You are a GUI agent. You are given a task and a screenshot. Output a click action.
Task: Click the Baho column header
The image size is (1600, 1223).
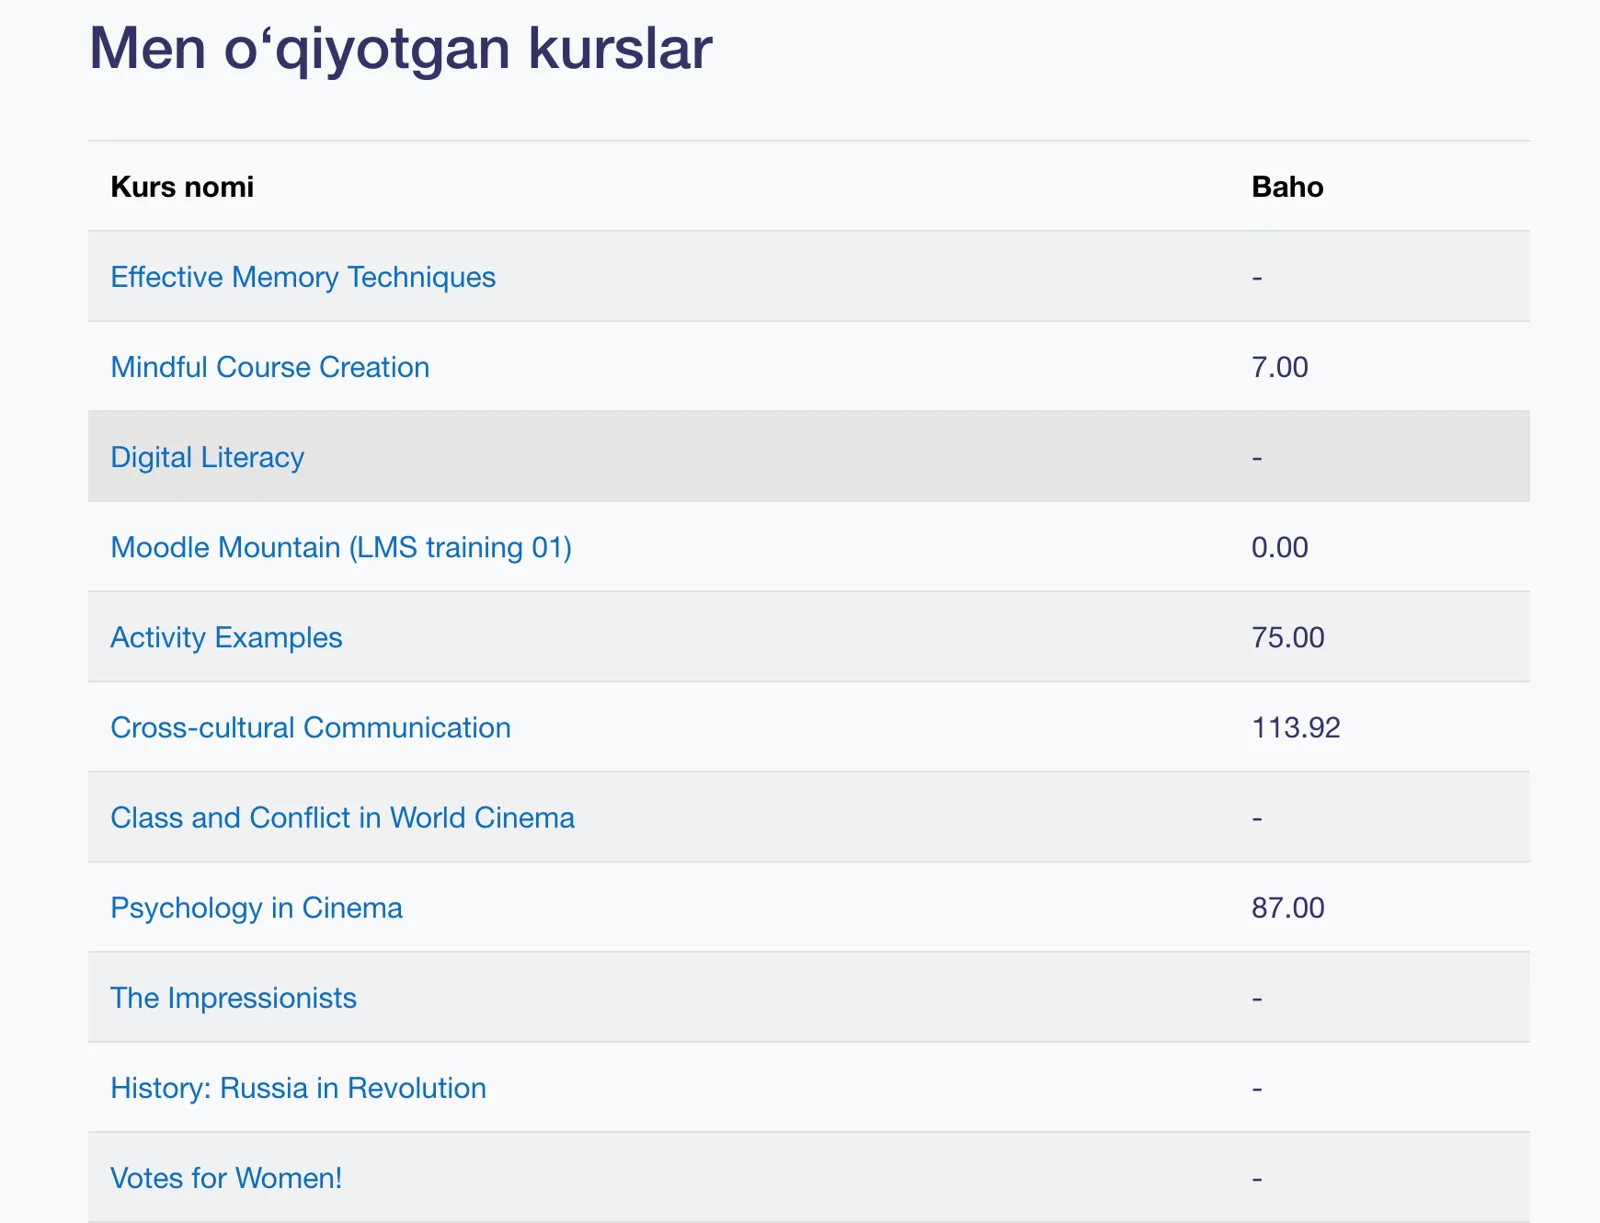(x=1288, y=187)
